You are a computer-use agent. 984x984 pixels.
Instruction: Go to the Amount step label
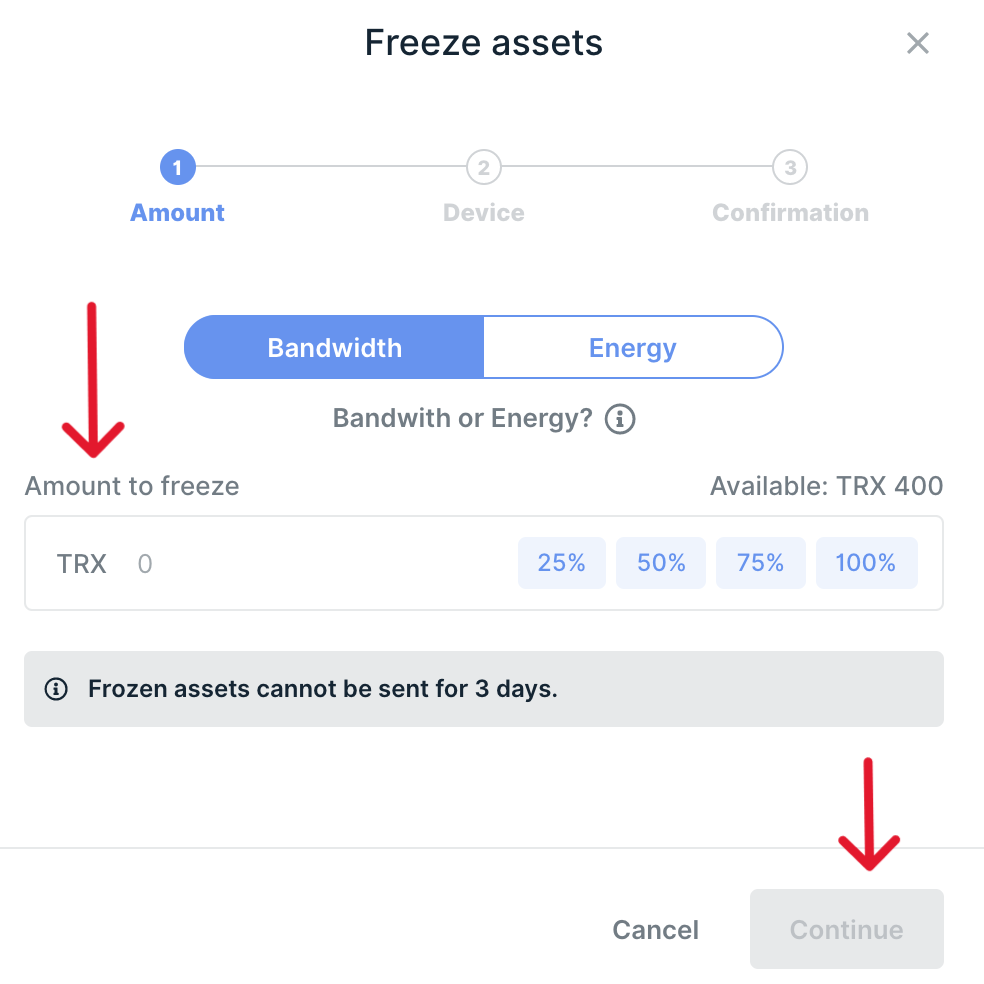(x=178, y=213)
